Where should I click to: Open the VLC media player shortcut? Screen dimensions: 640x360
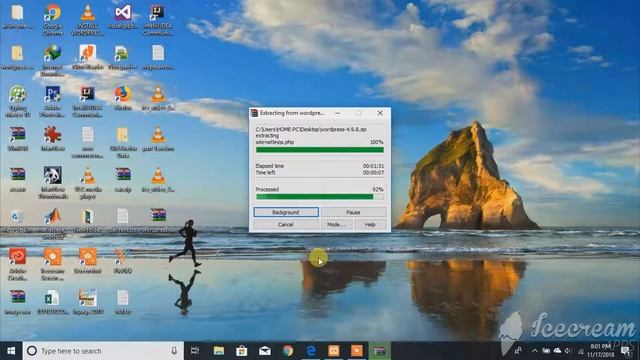coord(87,182)
